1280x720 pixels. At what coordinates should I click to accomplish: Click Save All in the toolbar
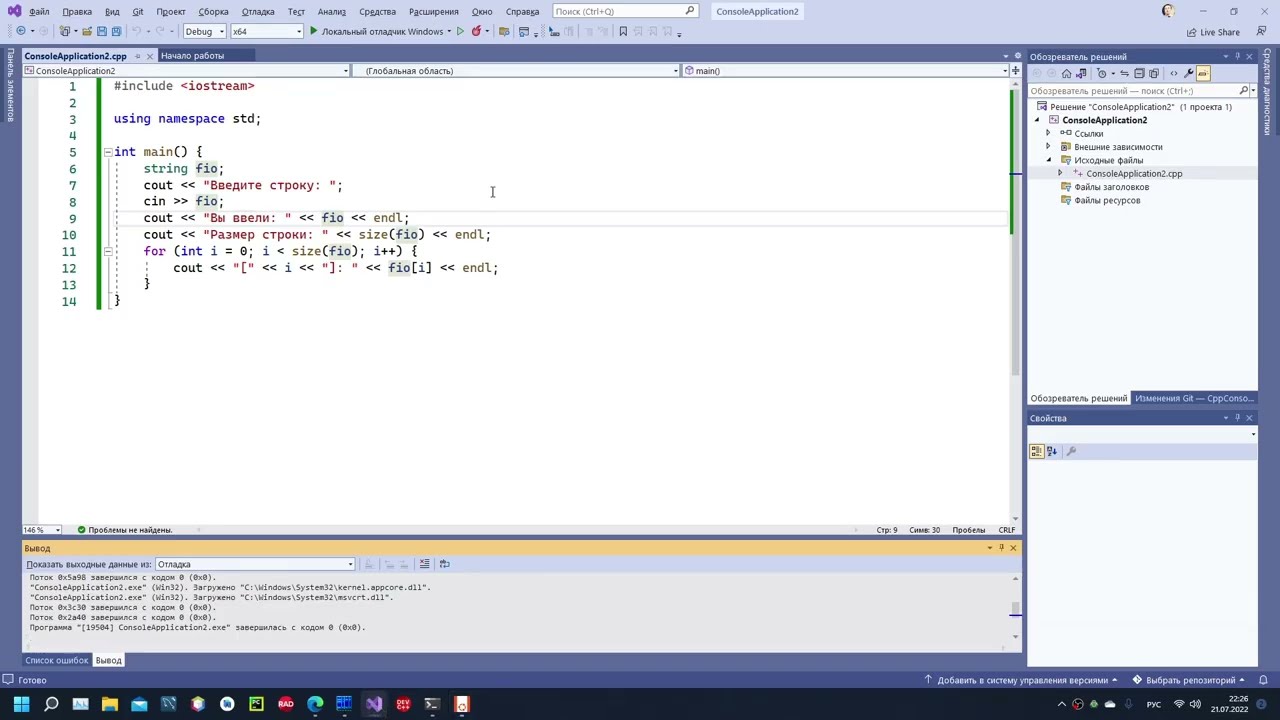[116, 31]
